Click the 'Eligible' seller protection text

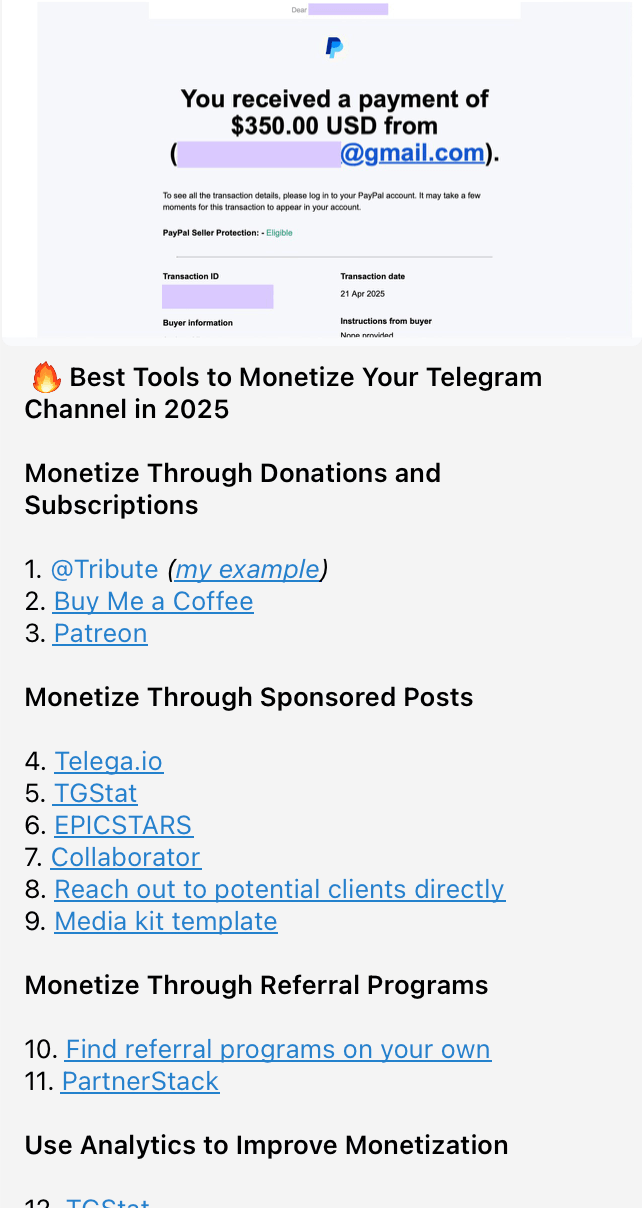[x=279, y=233]
